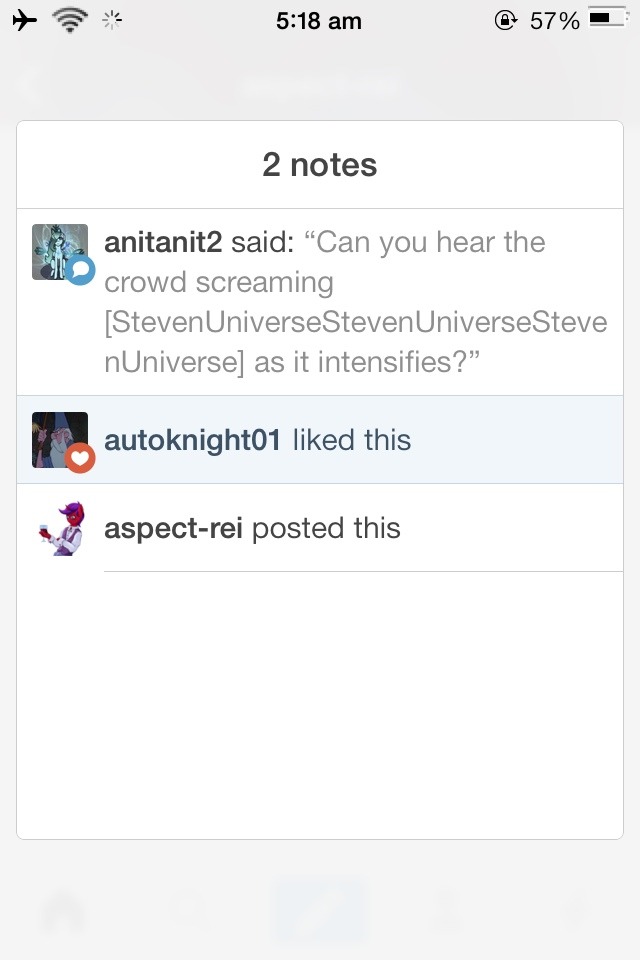Open anitanit2's avatar thumbnail

coord(59,252)
